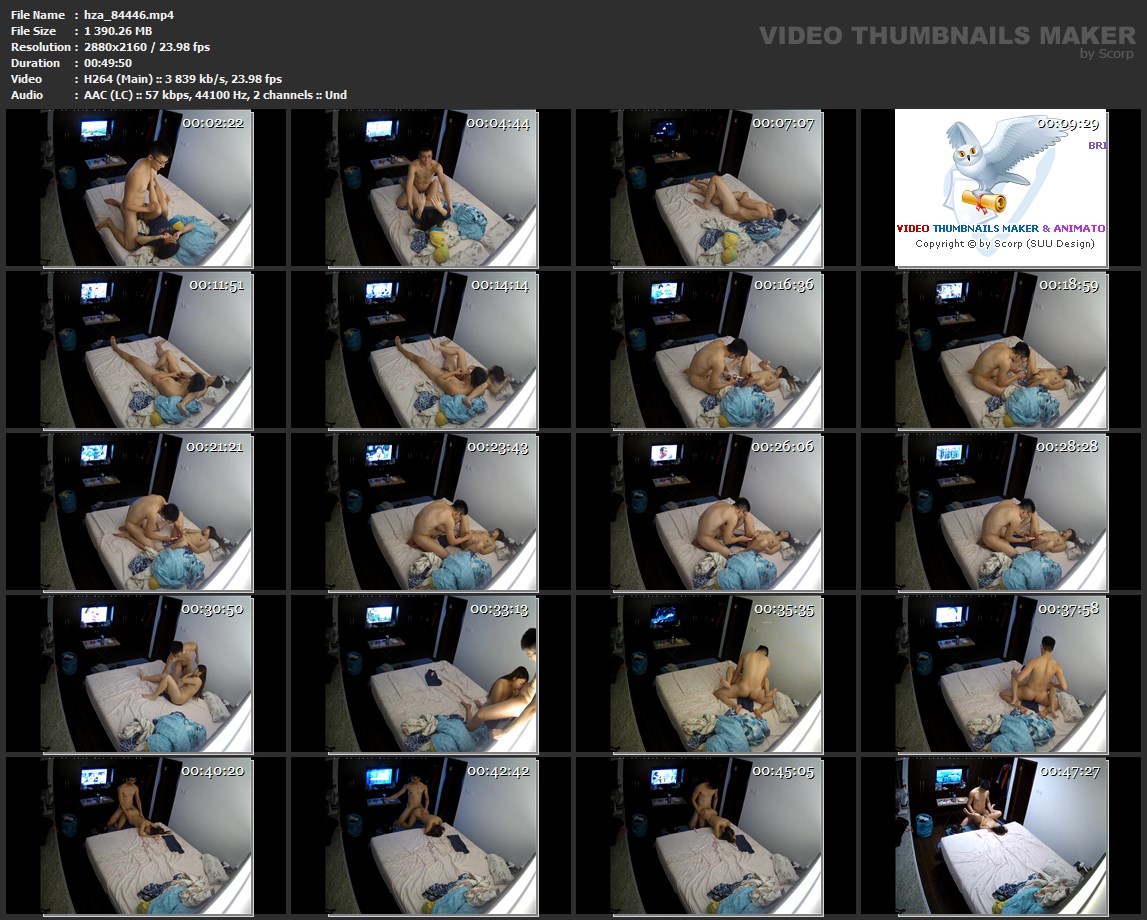
Task: Select the thumbnail stamped 00:37:58
Action: (1001, 674)
